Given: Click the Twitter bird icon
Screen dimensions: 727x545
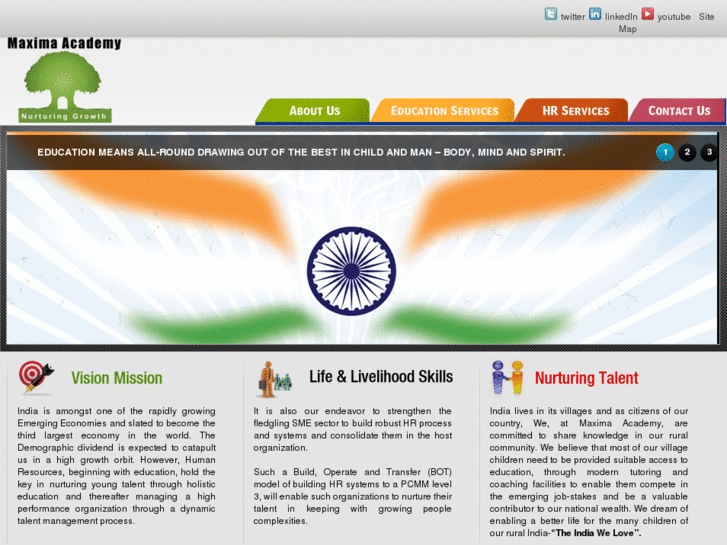Looking at the screenshot, I should pos(550,14).
